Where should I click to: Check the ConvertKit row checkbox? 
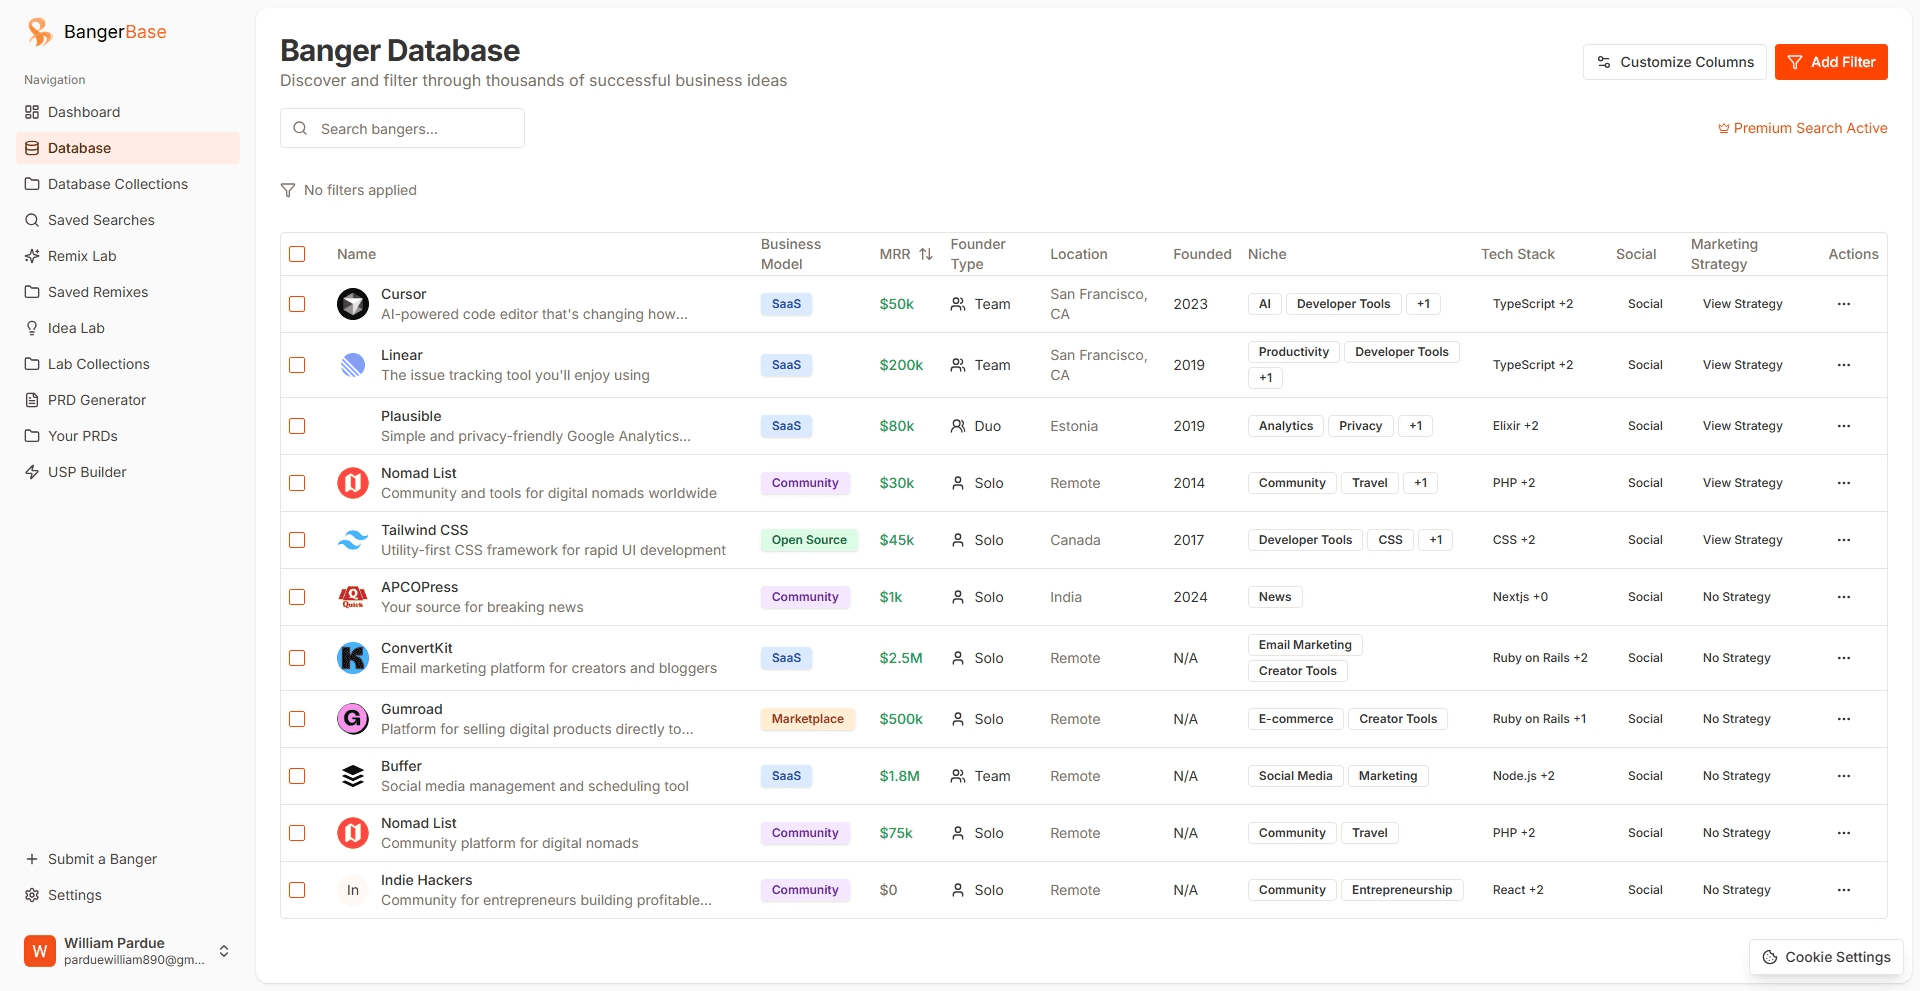coord(297,658)
